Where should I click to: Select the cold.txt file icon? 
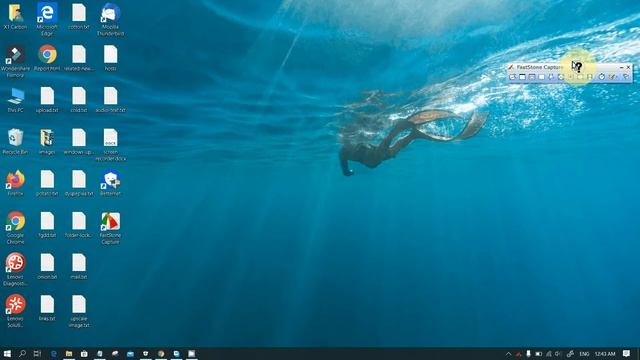pos(79,100)
